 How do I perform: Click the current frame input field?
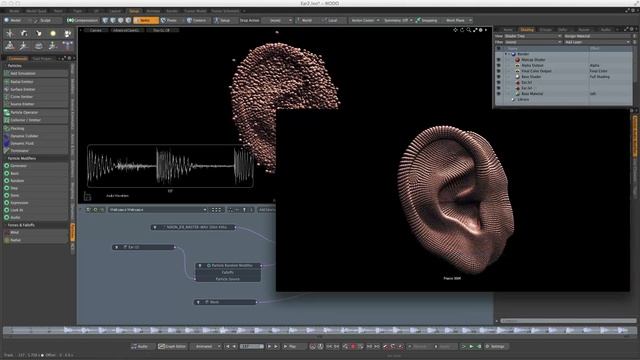(252, 346)
